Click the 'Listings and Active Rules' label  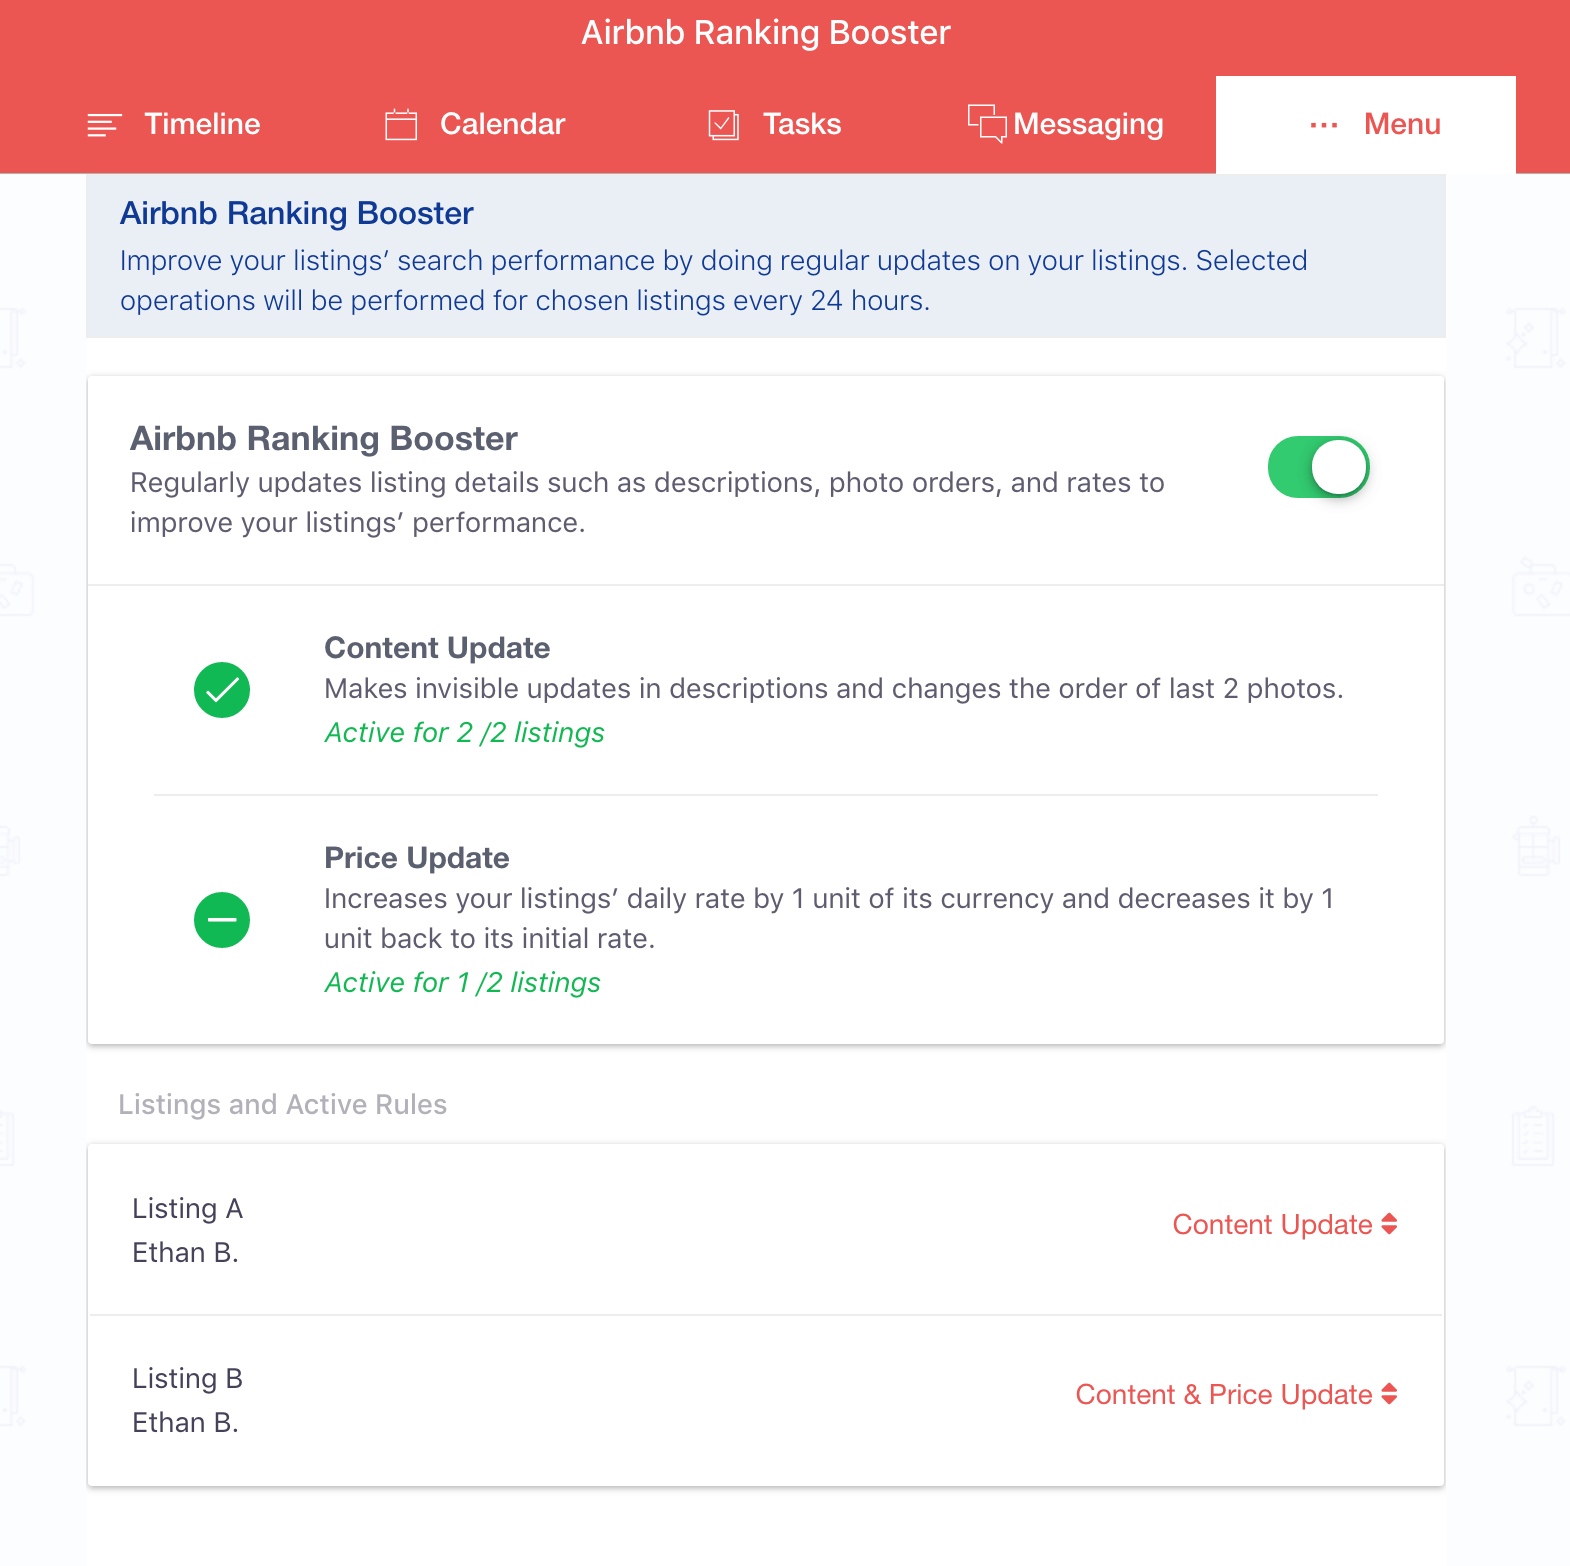tap(283, 1105)
